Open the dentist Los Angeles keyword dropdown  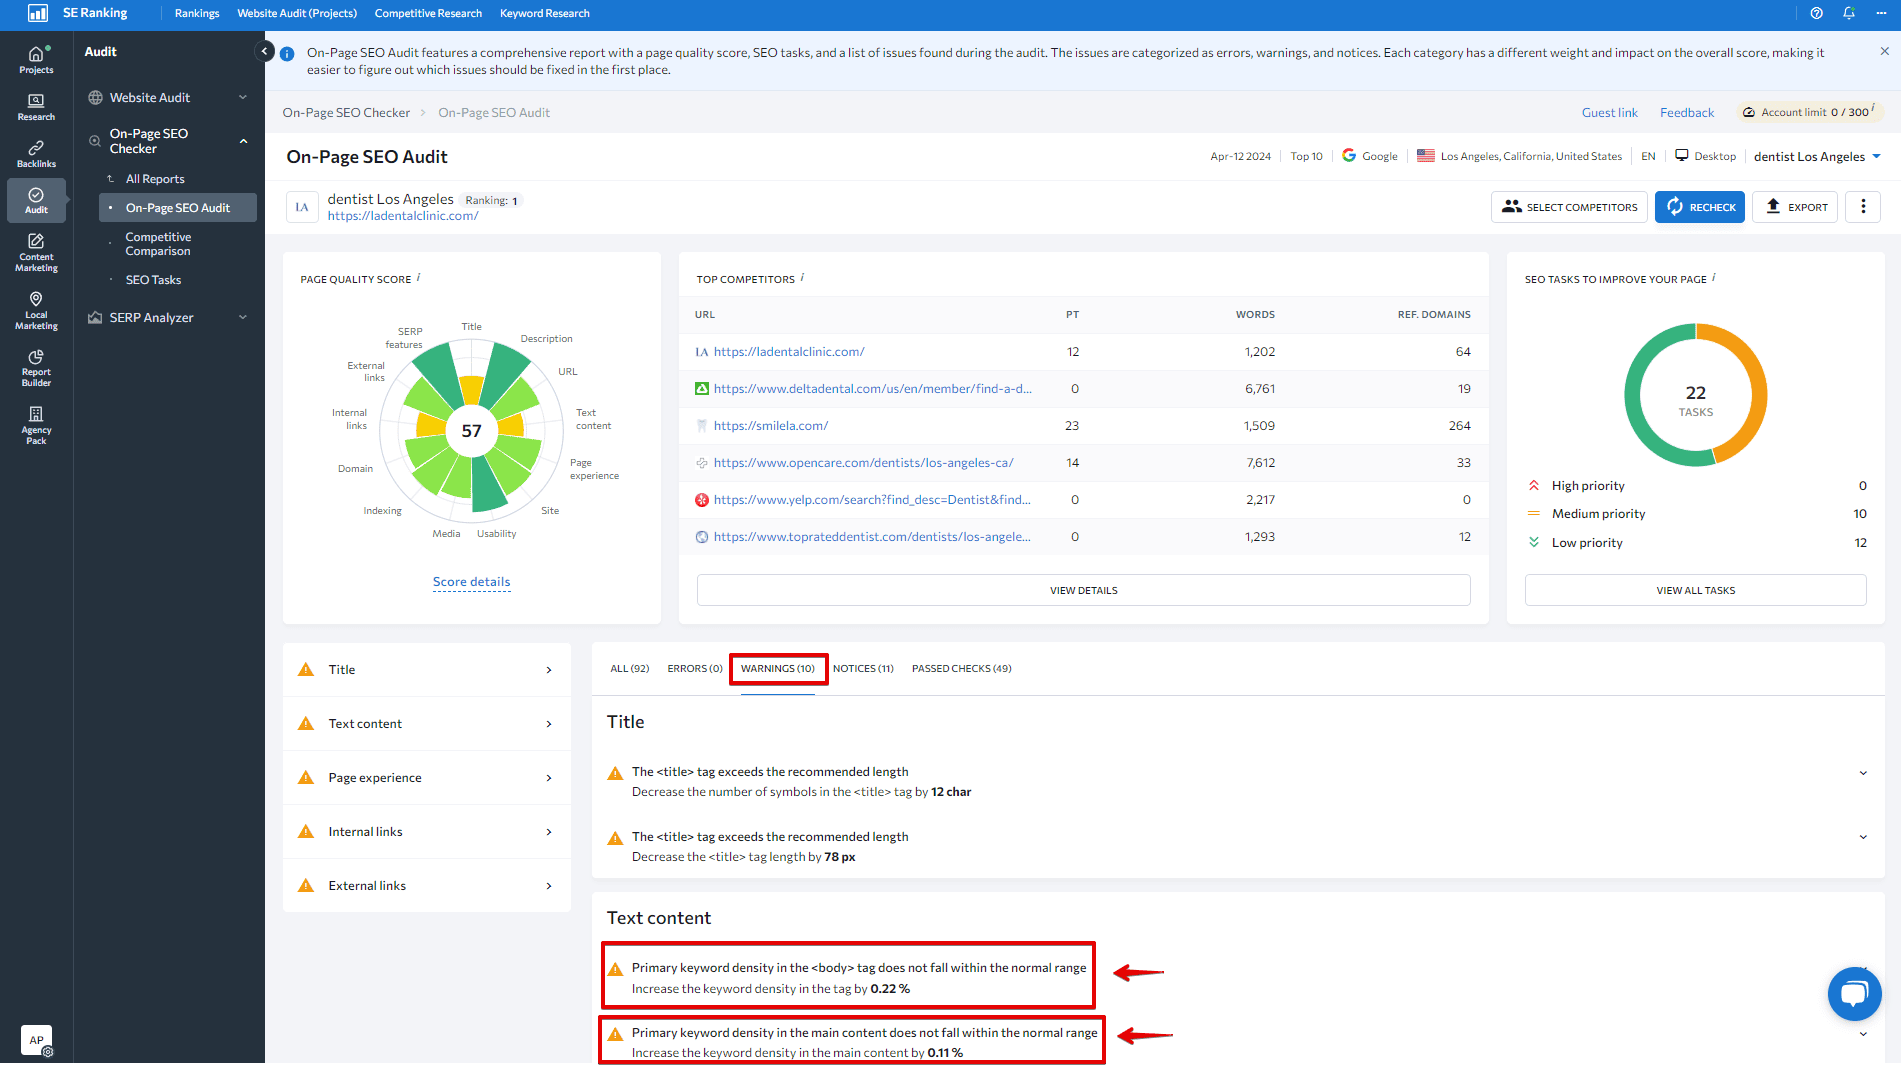pyautogui.click(x=1817, y=156)
